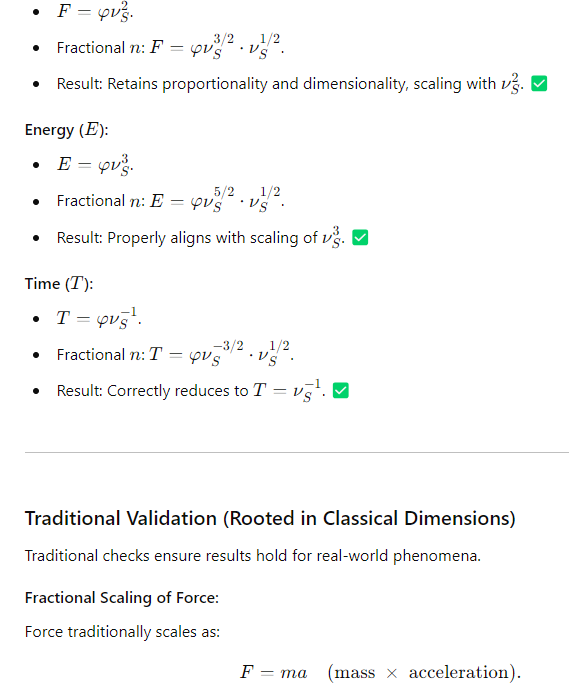The image size is (569, 691).
Task: Click the F = ma equation
Action: 380,672
